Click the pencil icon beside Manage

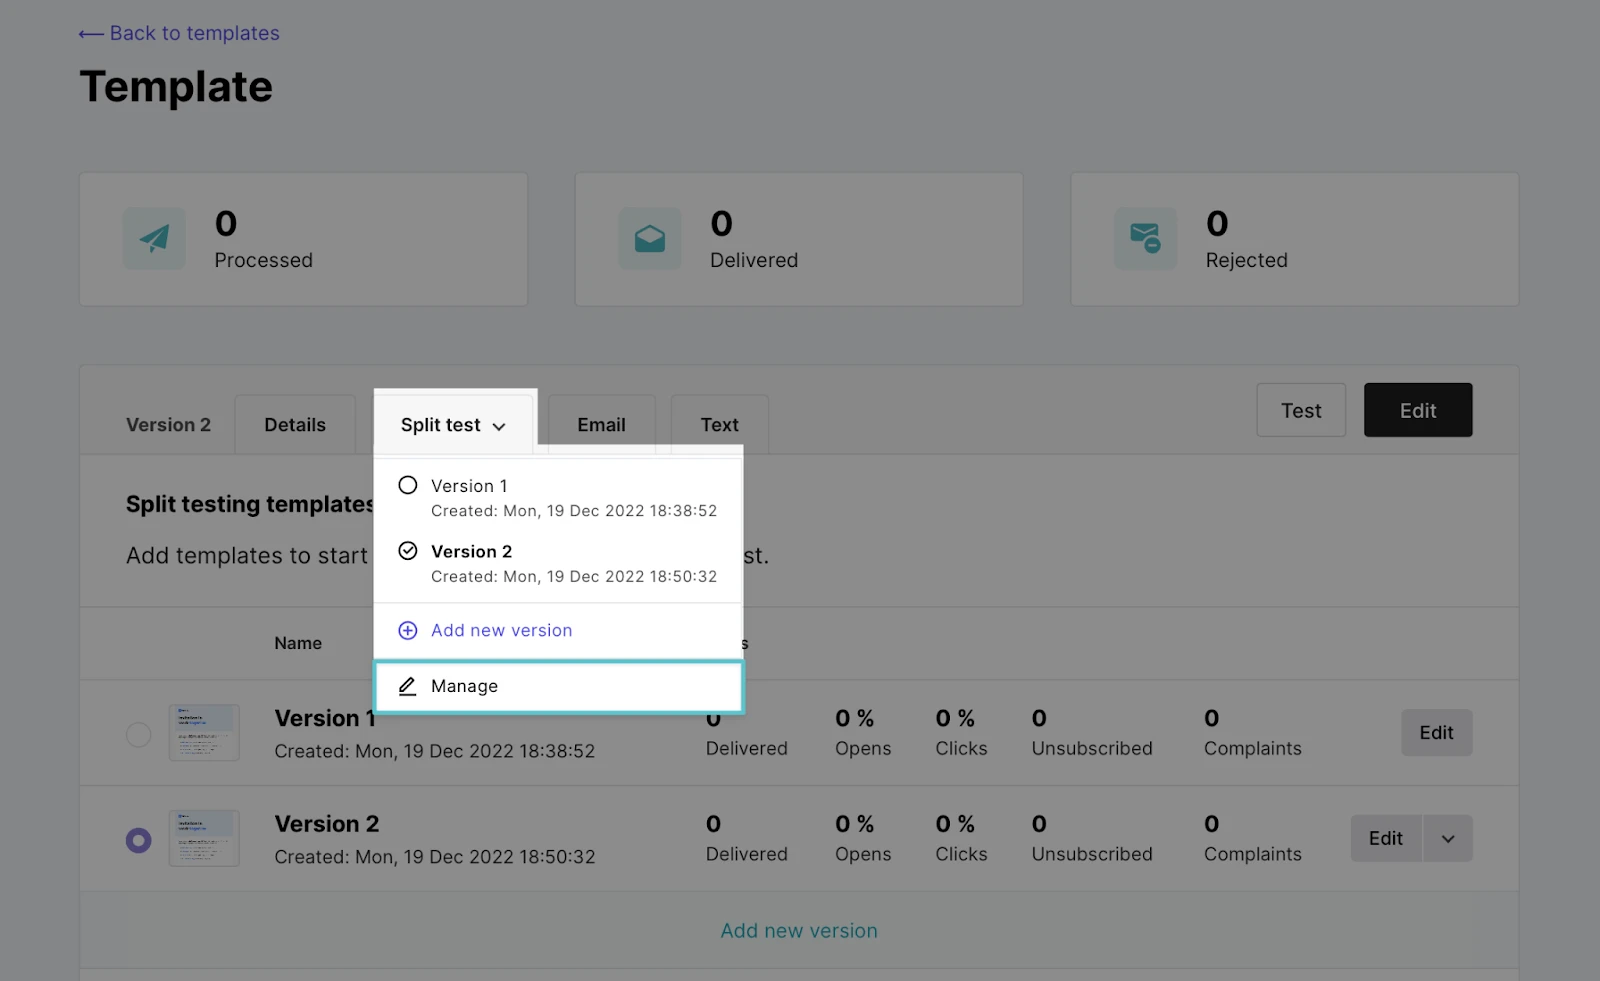408,686
